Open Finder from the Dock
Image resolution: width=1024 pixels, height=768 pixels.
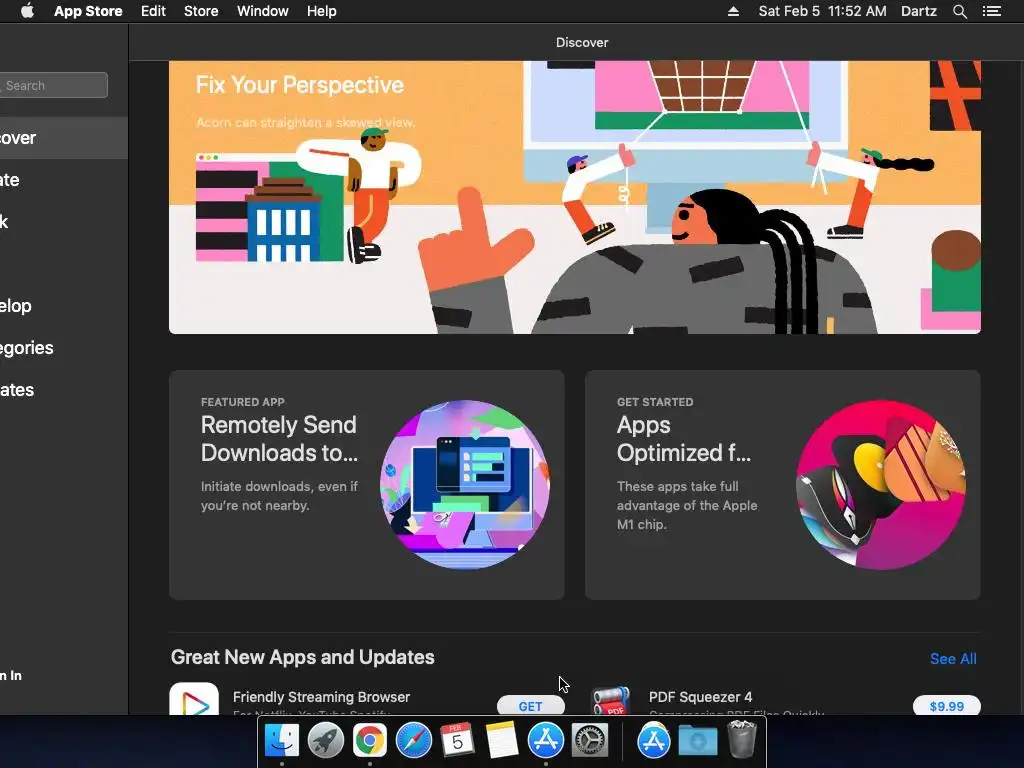tap(281, 740)
